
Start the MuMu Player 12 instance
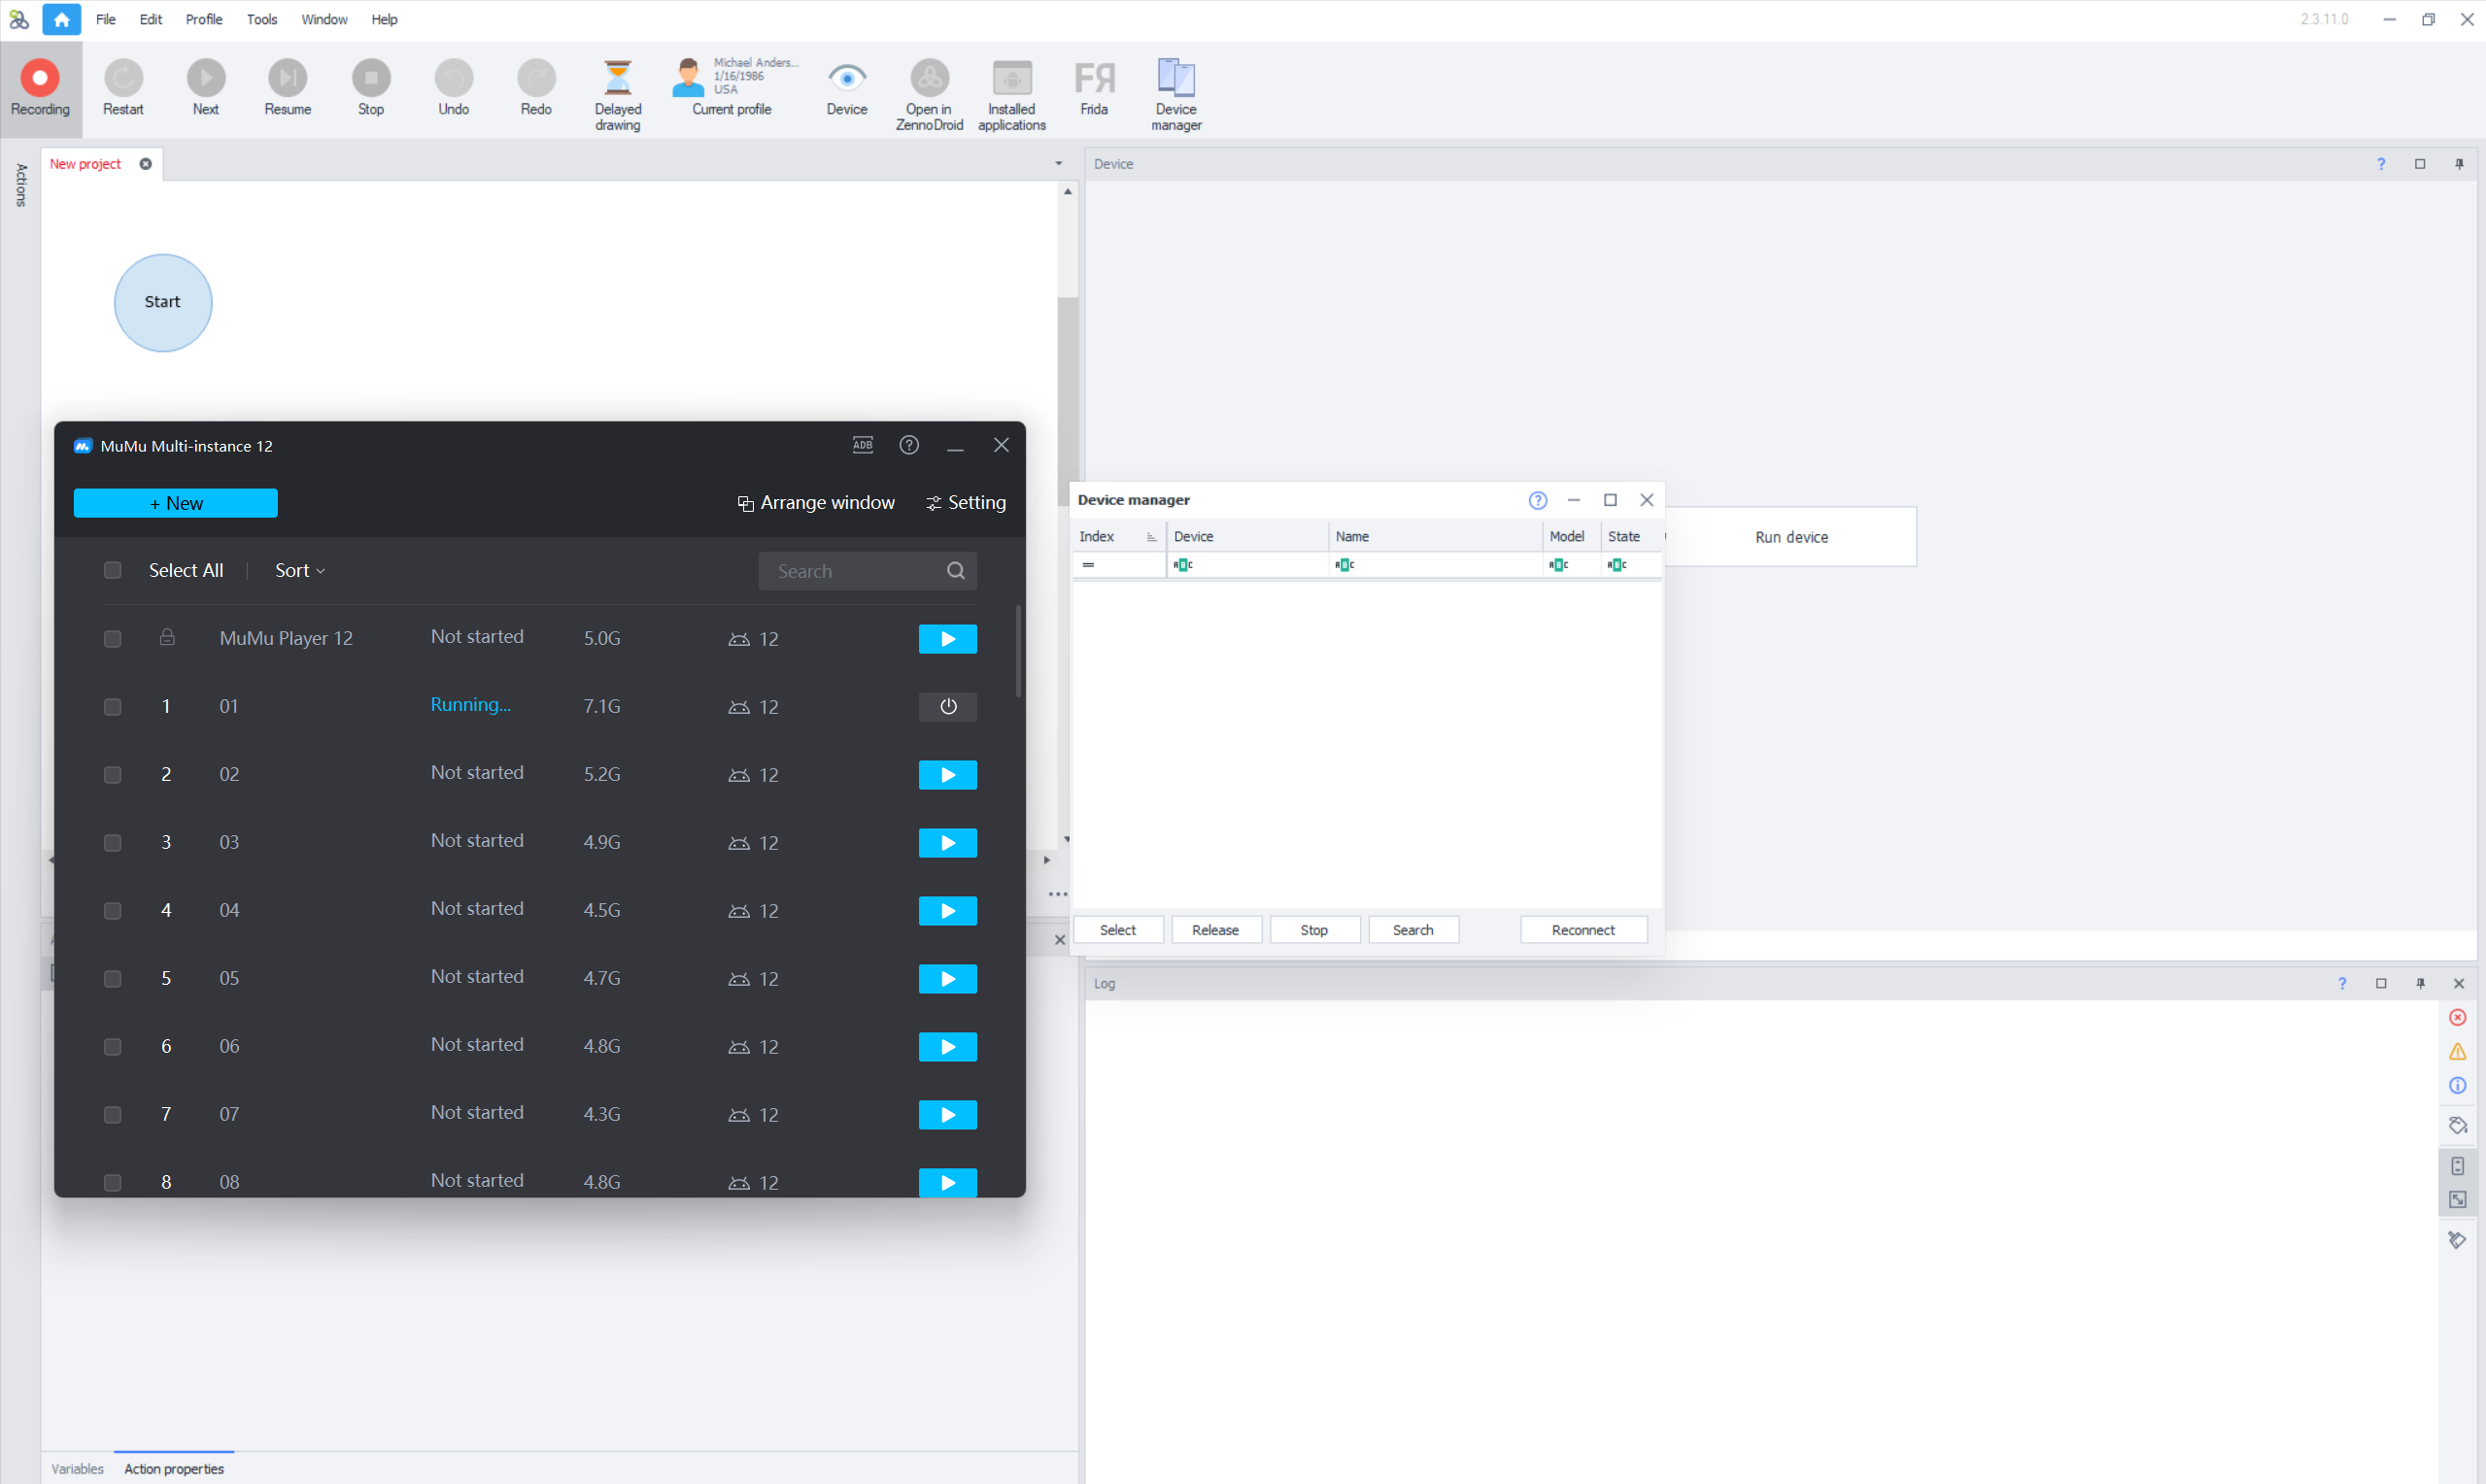(x=947, y=639)
